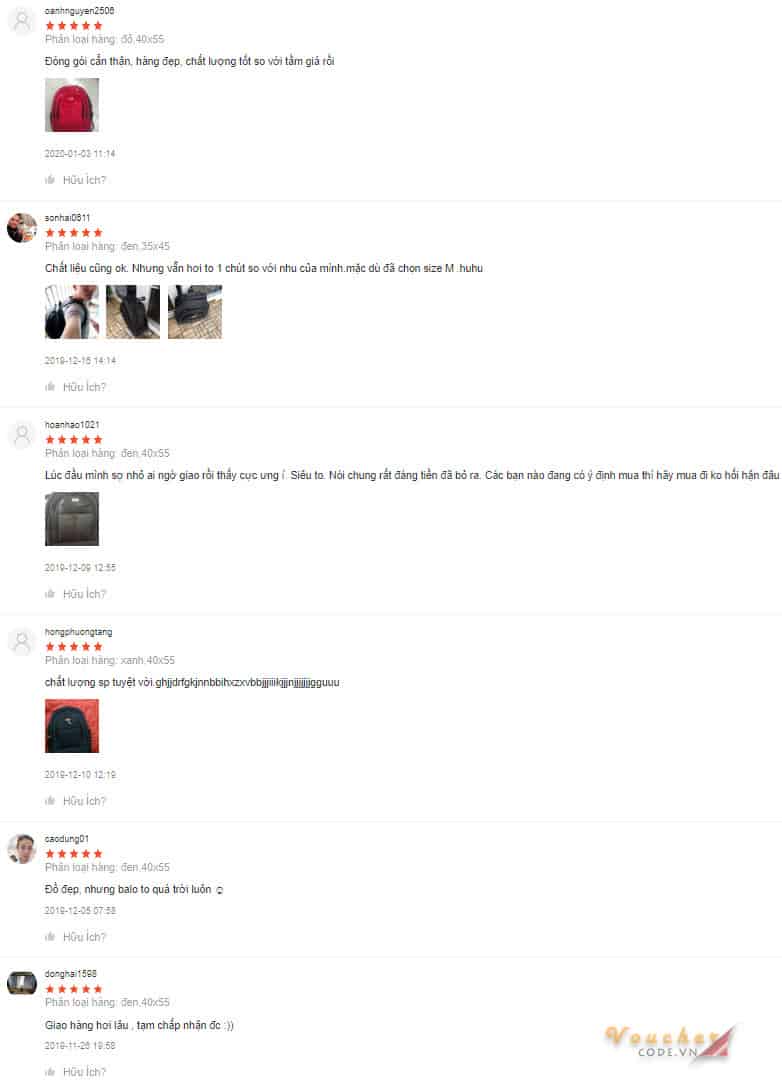The width and height of the screenshot is (782, 1085).
Task: Click Hữu ích? text on caodung01's review
Action: 84,937
